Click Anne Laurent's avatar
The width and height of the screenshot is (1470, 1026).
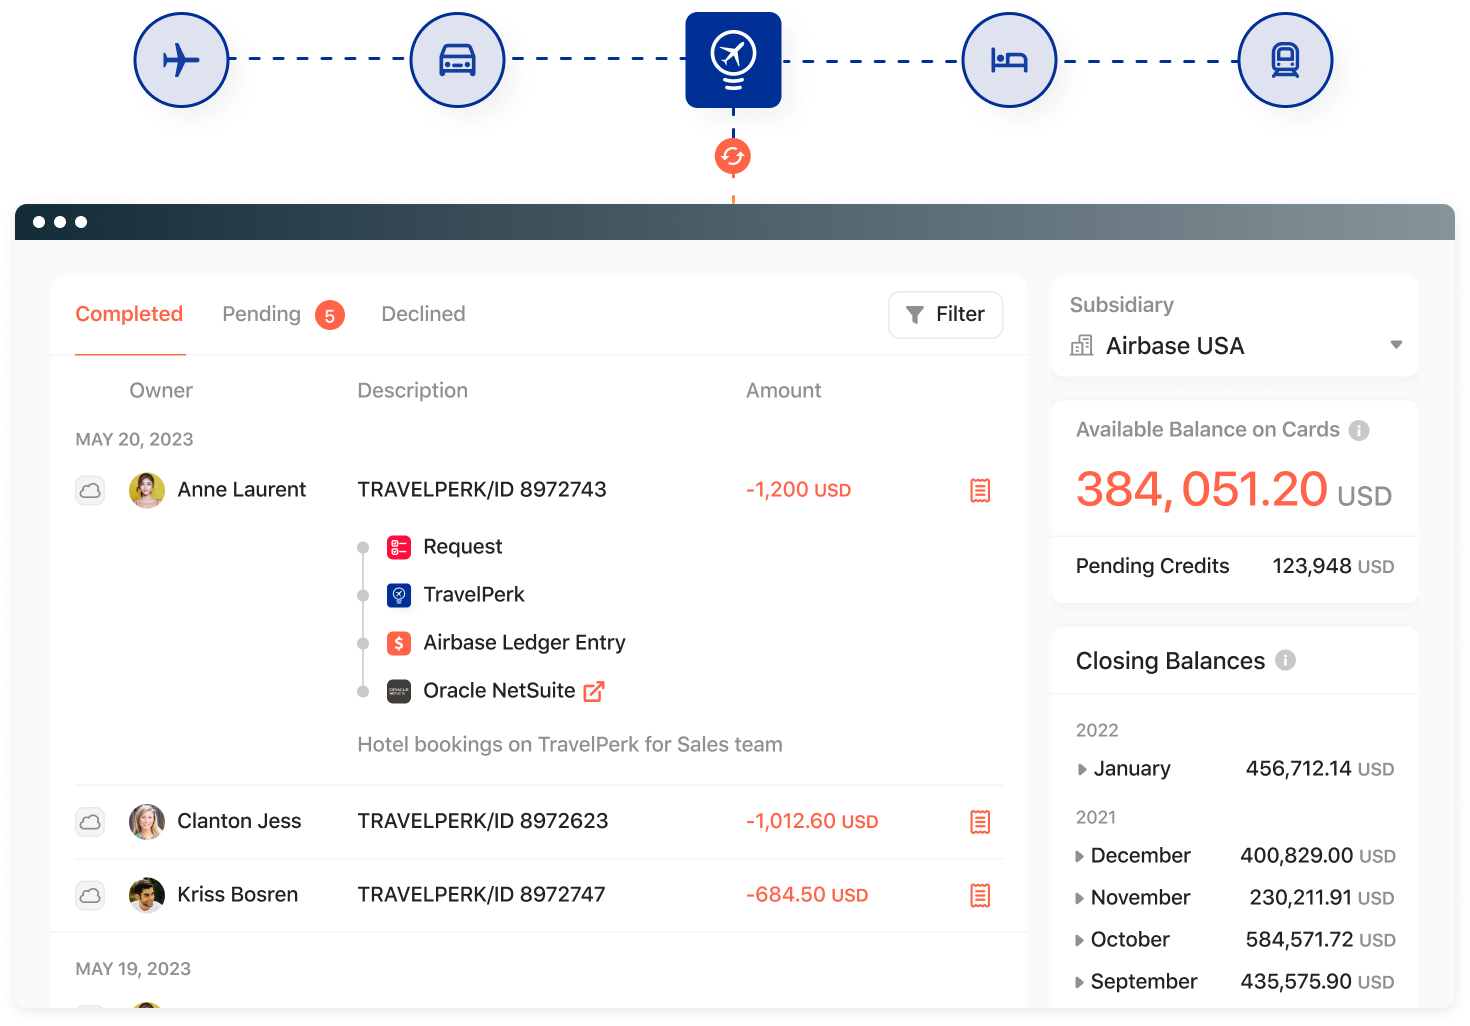tap(147, 490)
